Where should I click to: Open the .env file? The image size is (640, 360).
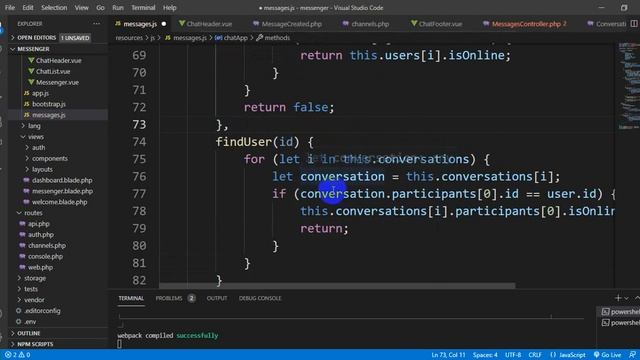(x=30, y=322)
